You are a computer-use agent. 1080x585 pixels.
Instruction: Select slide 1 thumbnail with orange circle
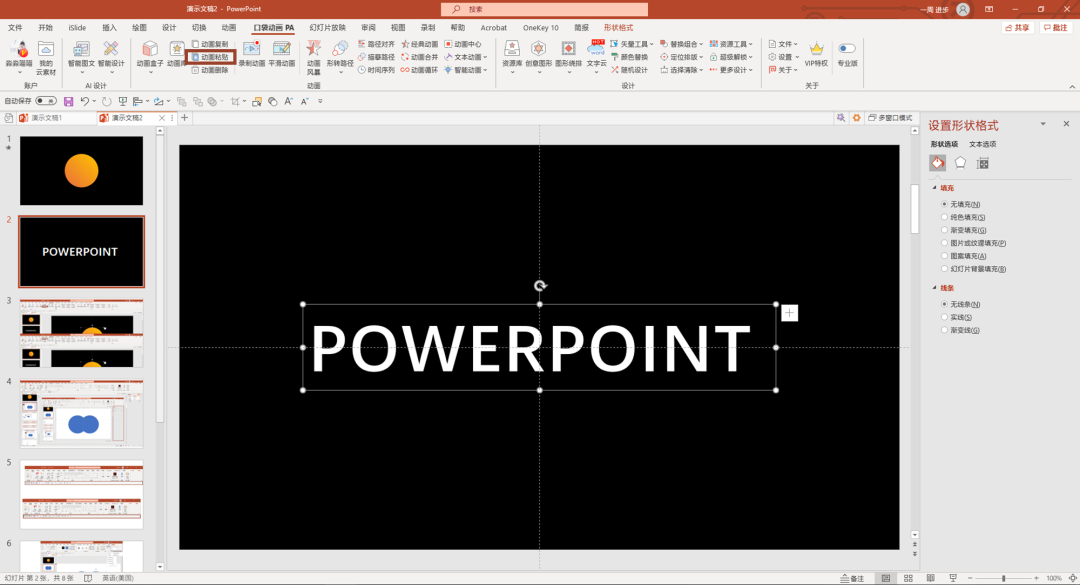pyautogui.click(x=81, y=170)
